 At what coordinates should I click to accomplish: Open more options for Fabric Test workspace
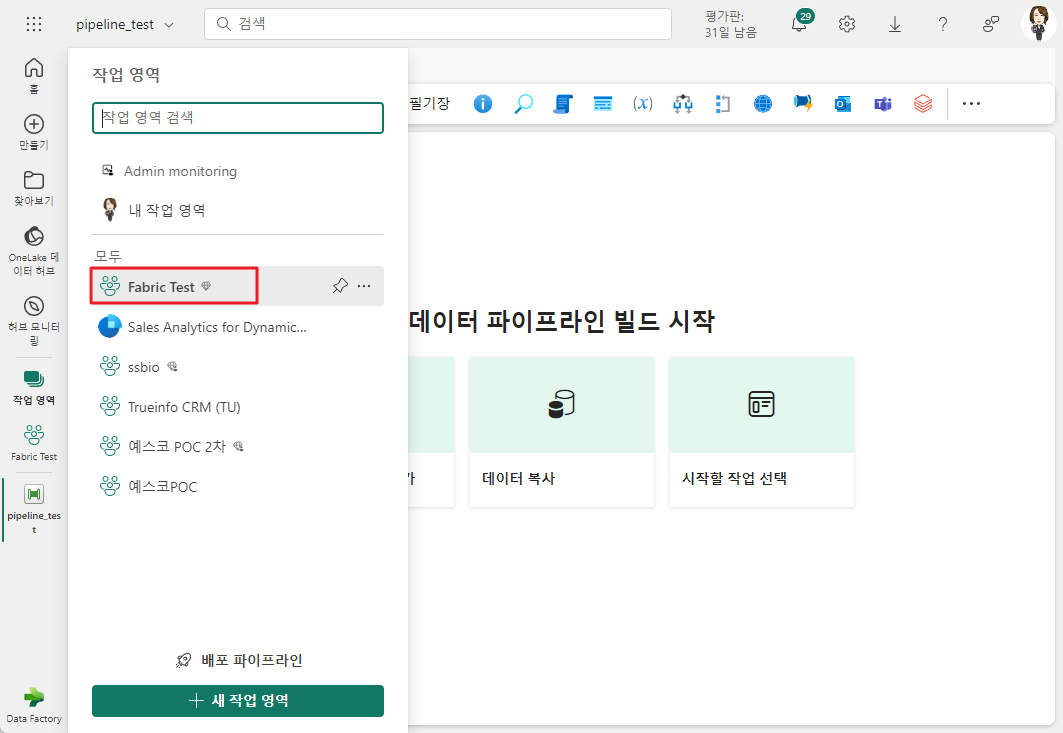(x=364, y=286)
